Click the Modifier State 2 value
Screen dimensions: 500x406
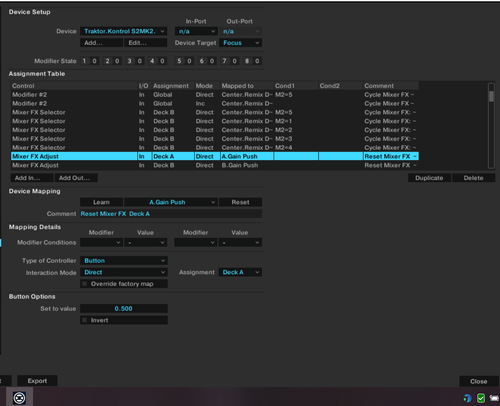[x=117, y=61]
